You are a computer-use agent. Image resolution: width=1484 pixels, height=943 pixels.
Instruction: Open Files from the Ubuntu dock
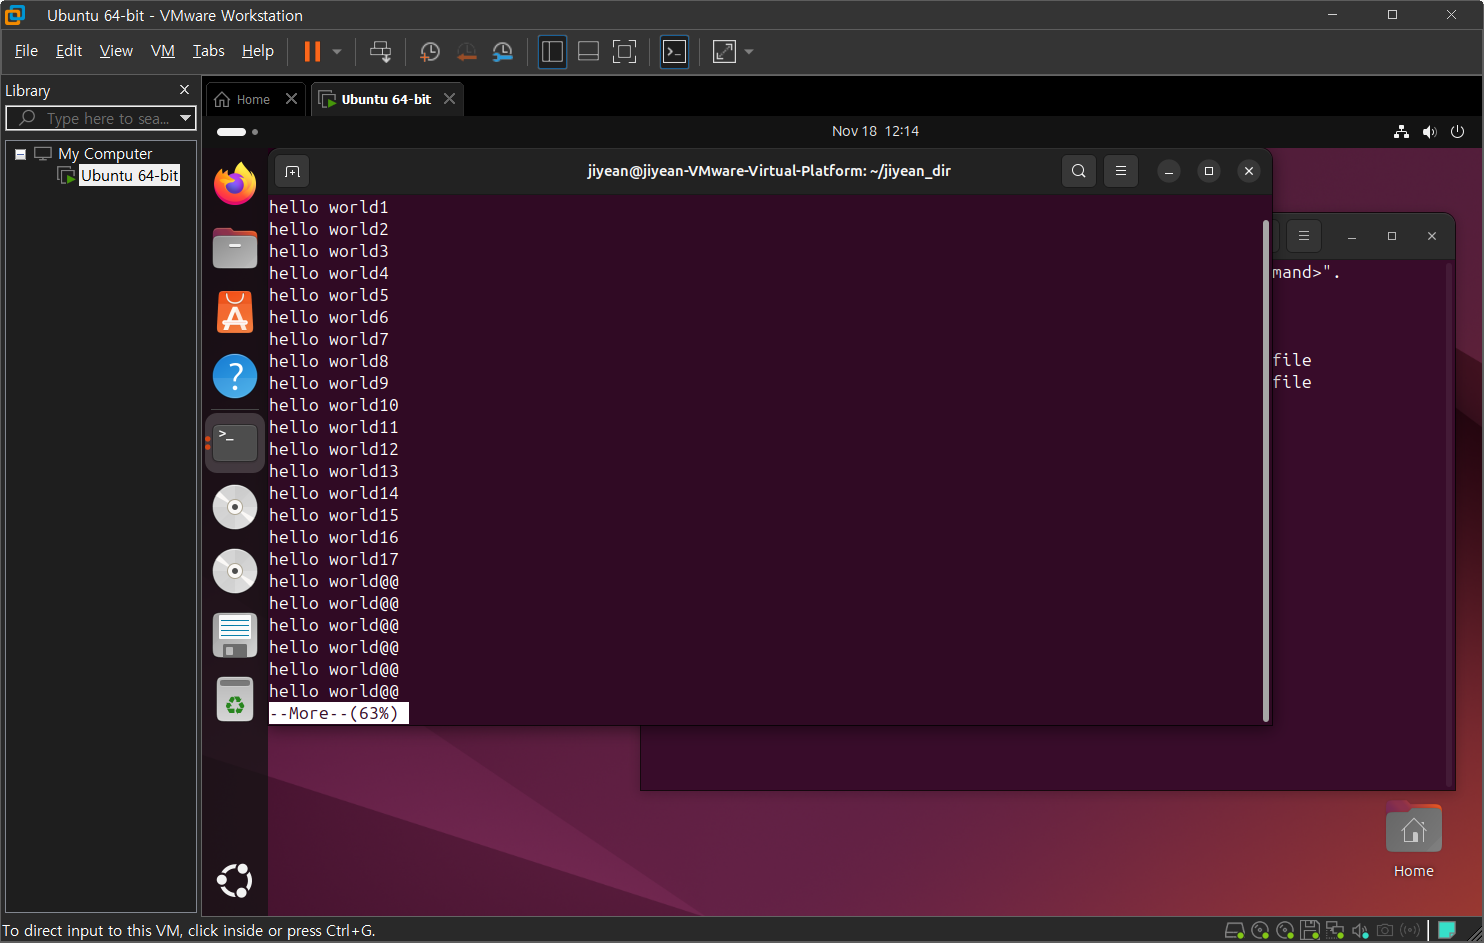[235, 248]
